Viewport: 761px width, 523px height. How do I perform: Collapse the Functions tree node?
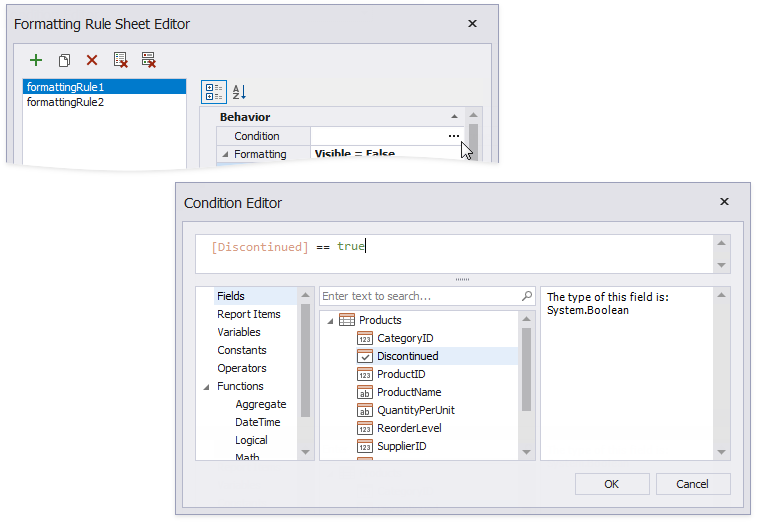pos(207,387)
